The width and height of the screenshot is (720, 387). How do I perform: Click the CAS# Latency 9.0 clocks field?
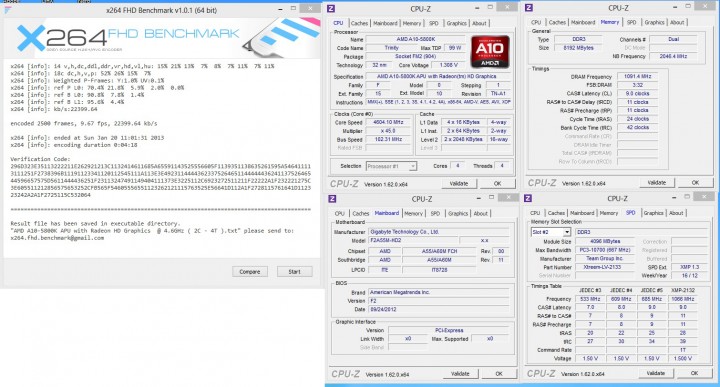[x=638, y=93]
